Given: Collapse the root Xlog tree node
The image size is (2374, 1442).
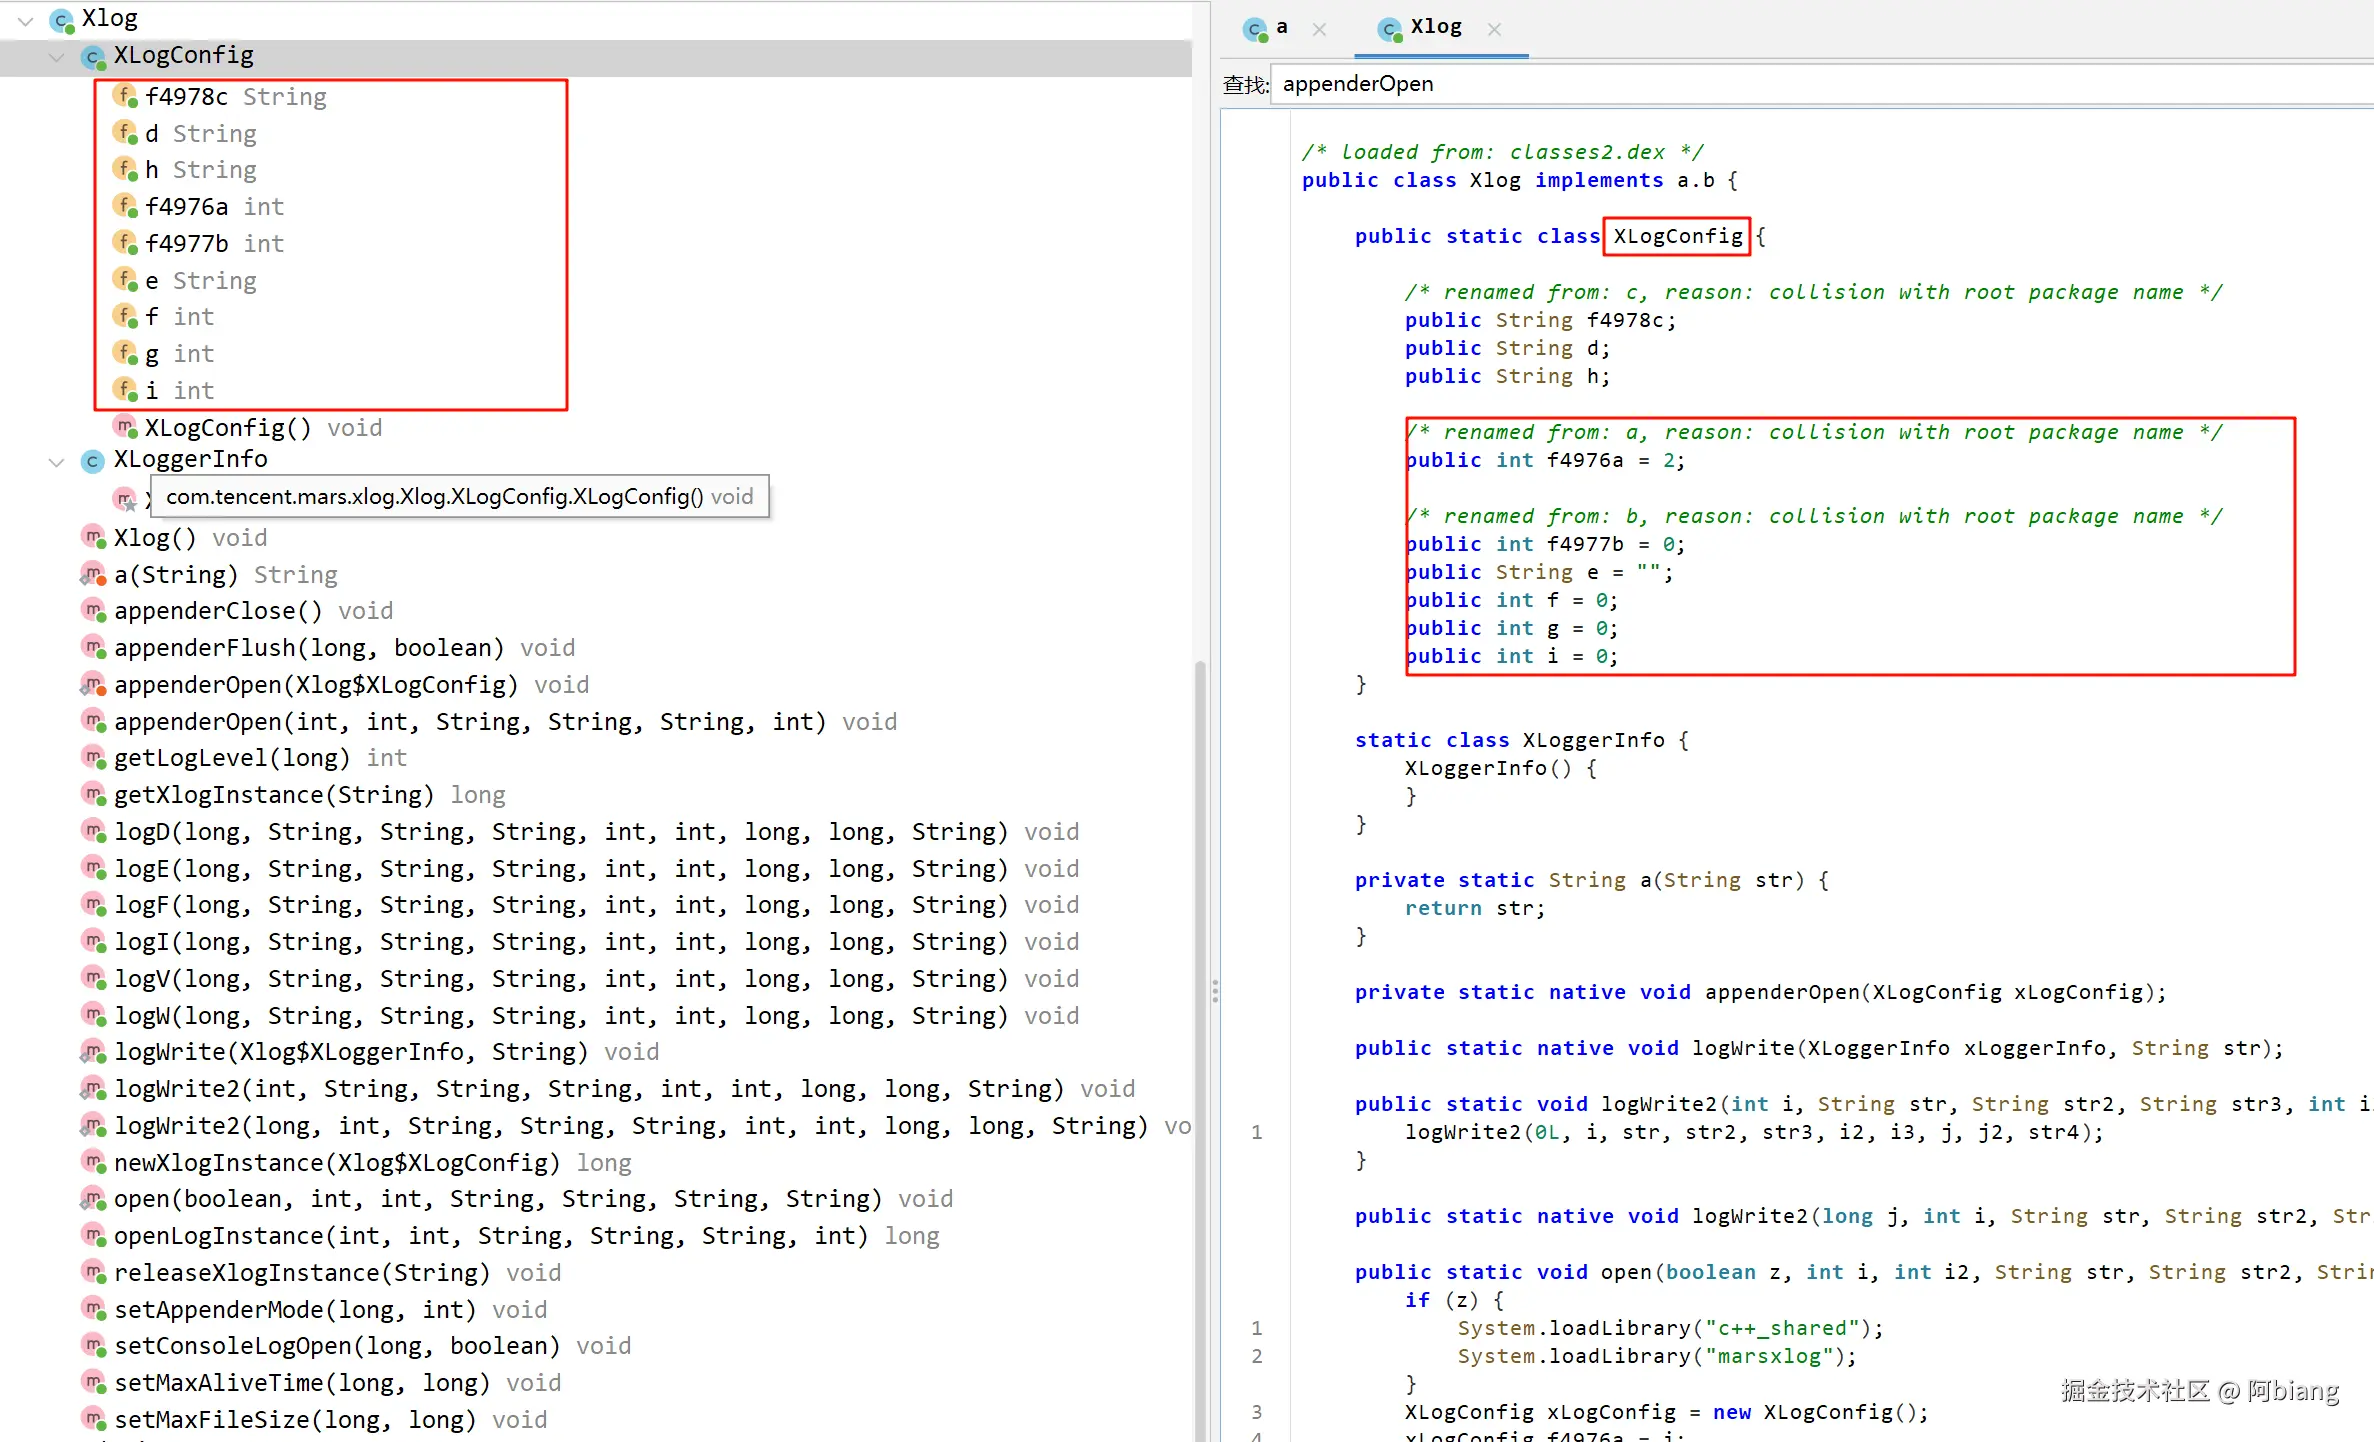Looking at the screenshot, I should (x=26, y=20).
